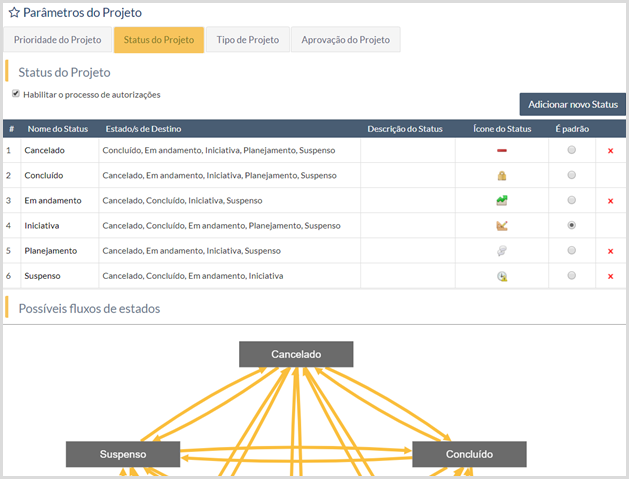The image size is (629, 479).
Task: Switch to the Prioridade do Projeto tab
Action: pyautogui.click(x=57, y=40)
